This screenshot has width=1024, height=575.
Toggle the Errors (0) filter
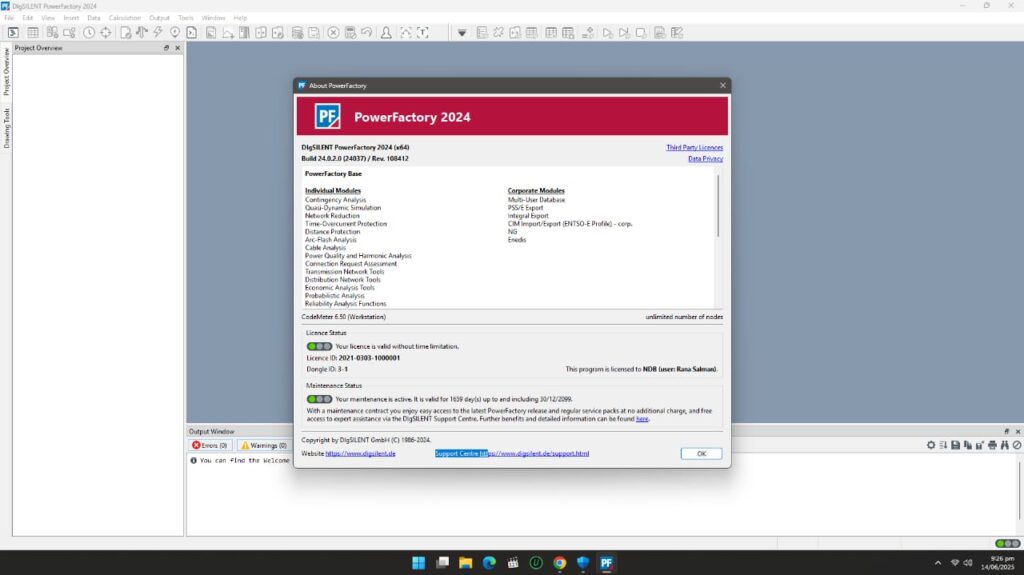tap(210, 445)
